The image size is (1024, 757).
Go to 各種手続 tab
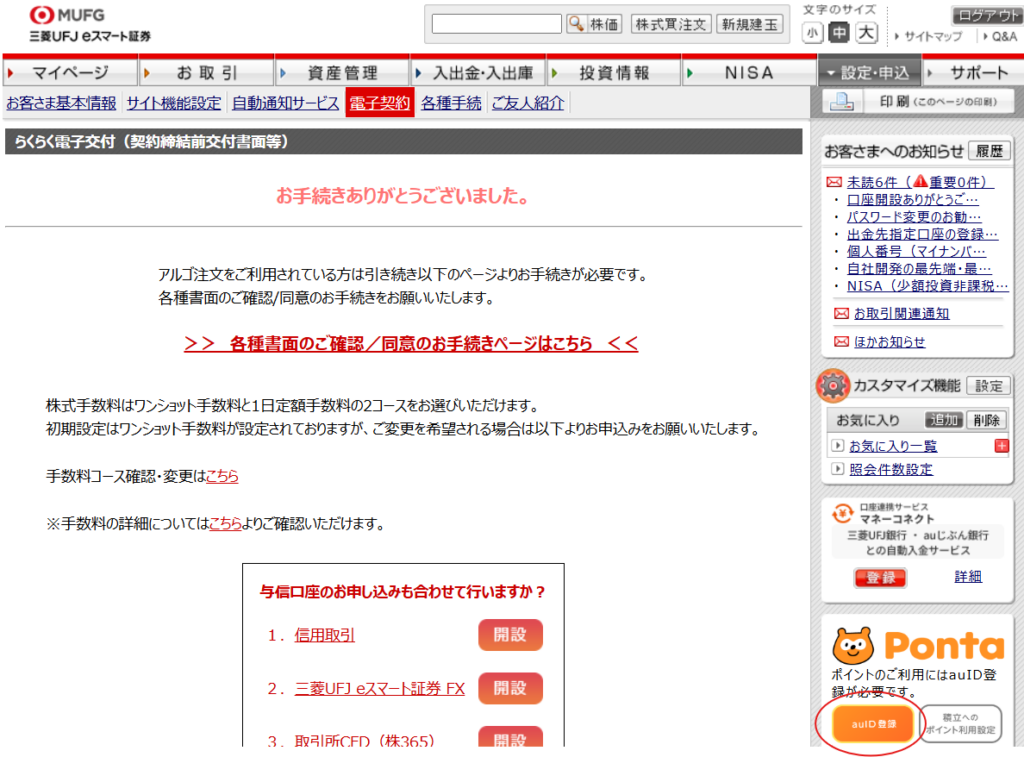tap(451, 103)
